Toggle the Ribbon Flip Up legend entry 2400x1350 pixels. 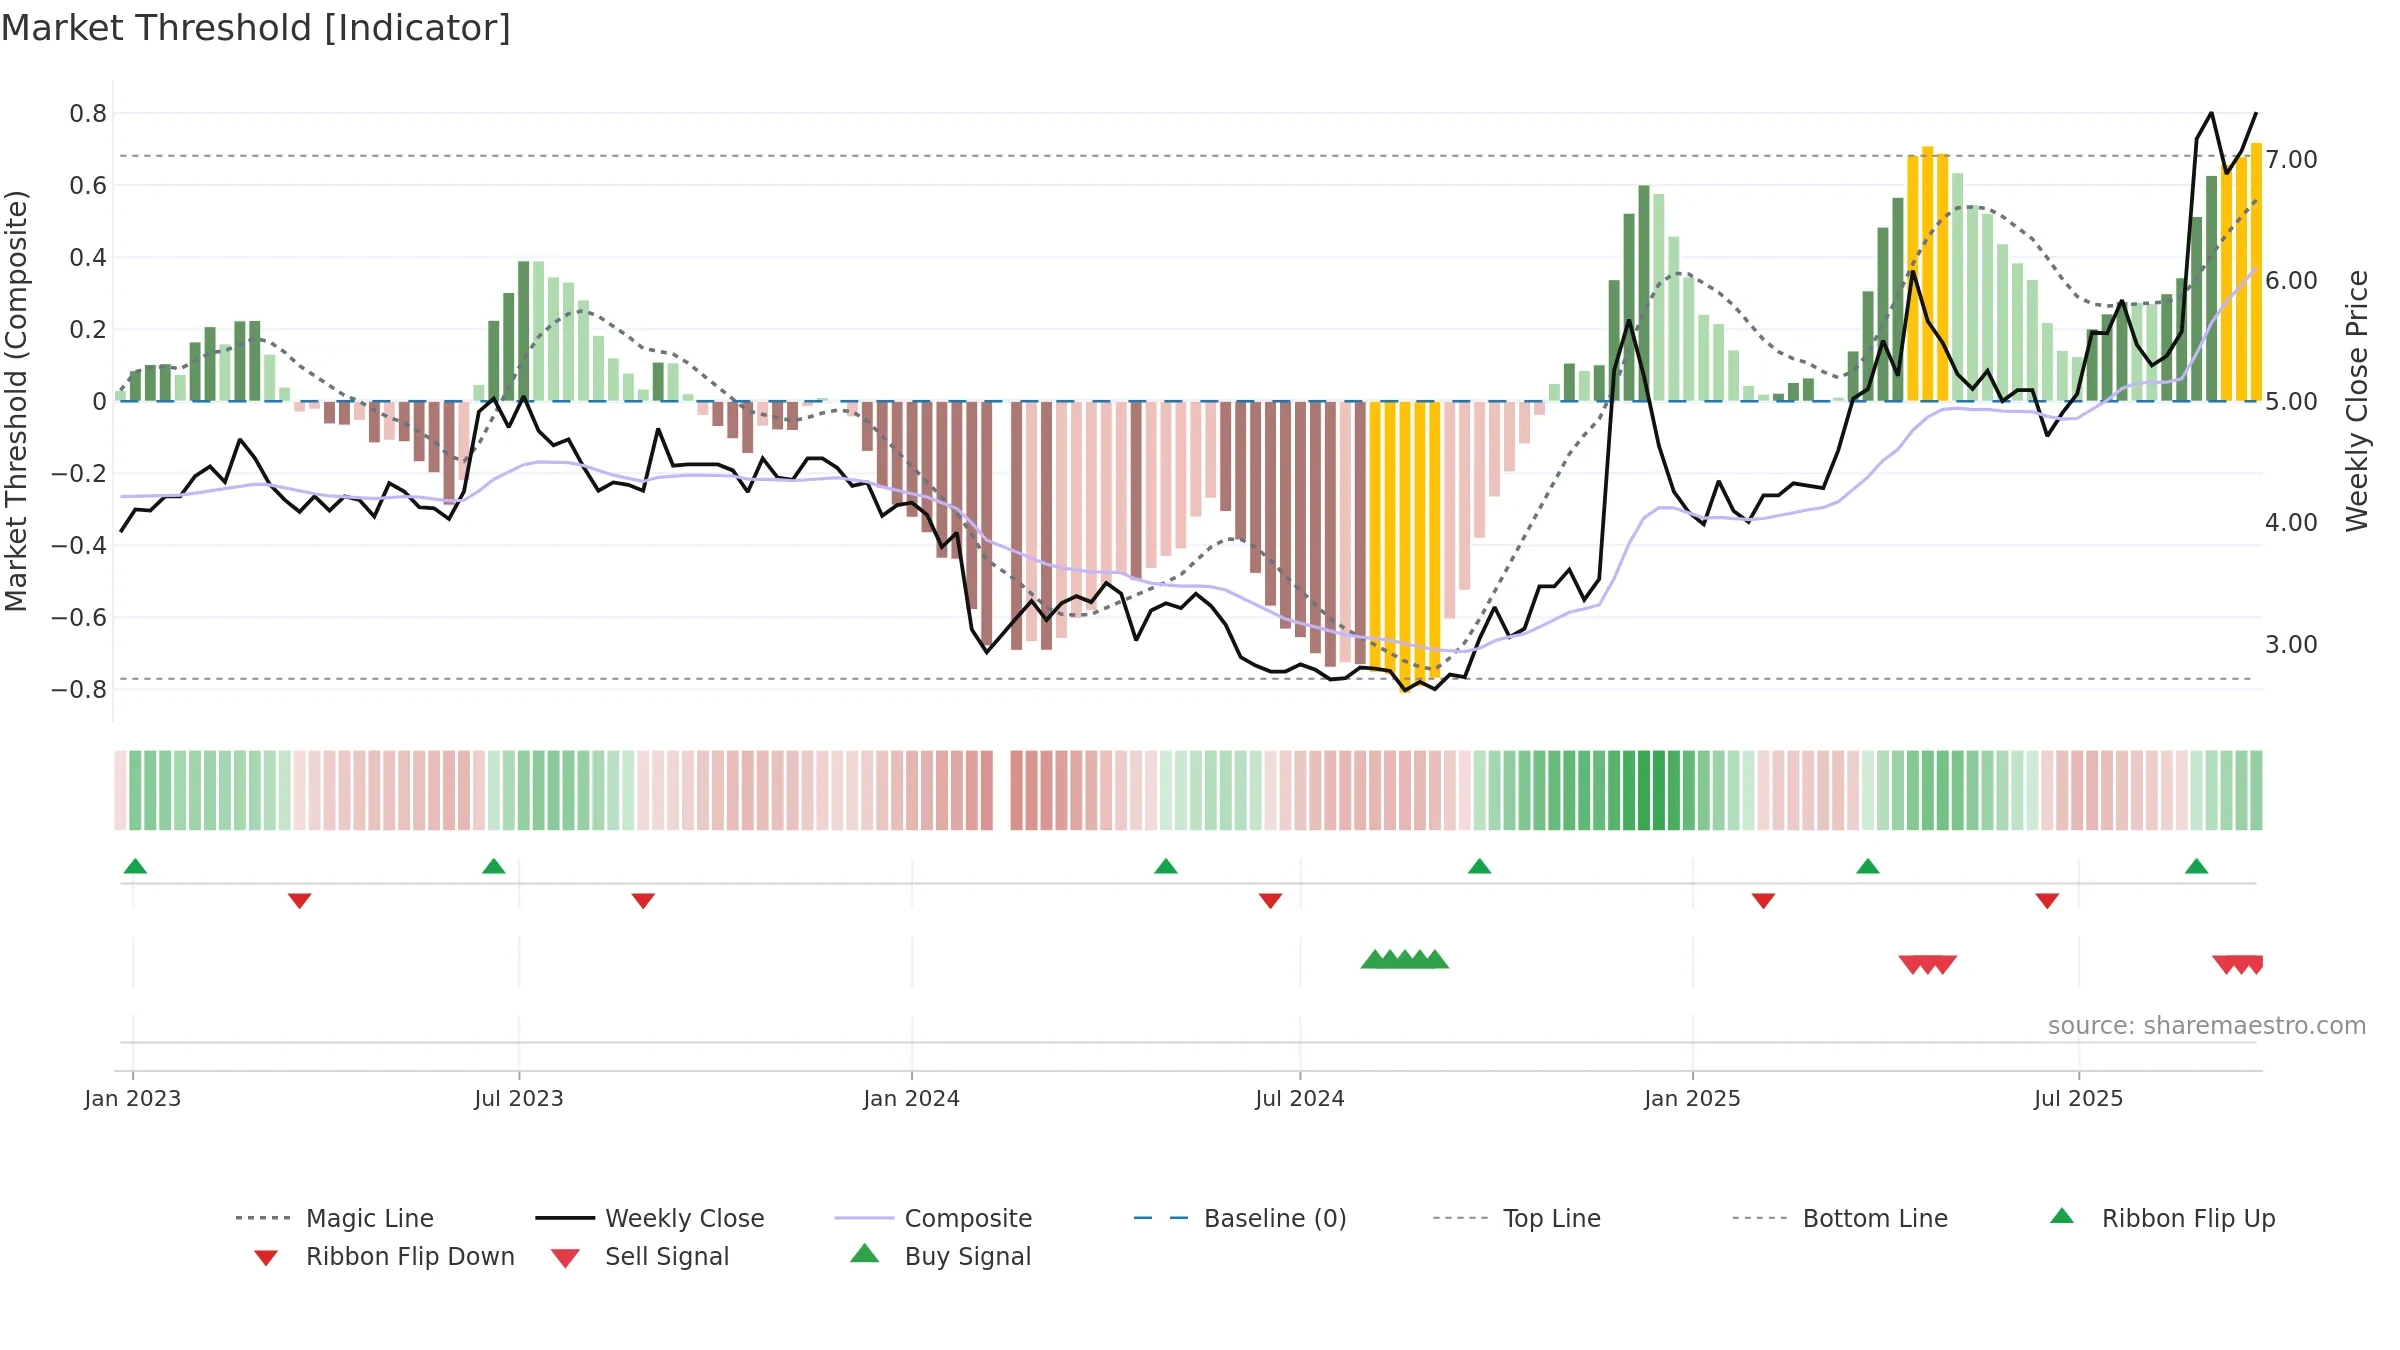click(2163, 1218)
